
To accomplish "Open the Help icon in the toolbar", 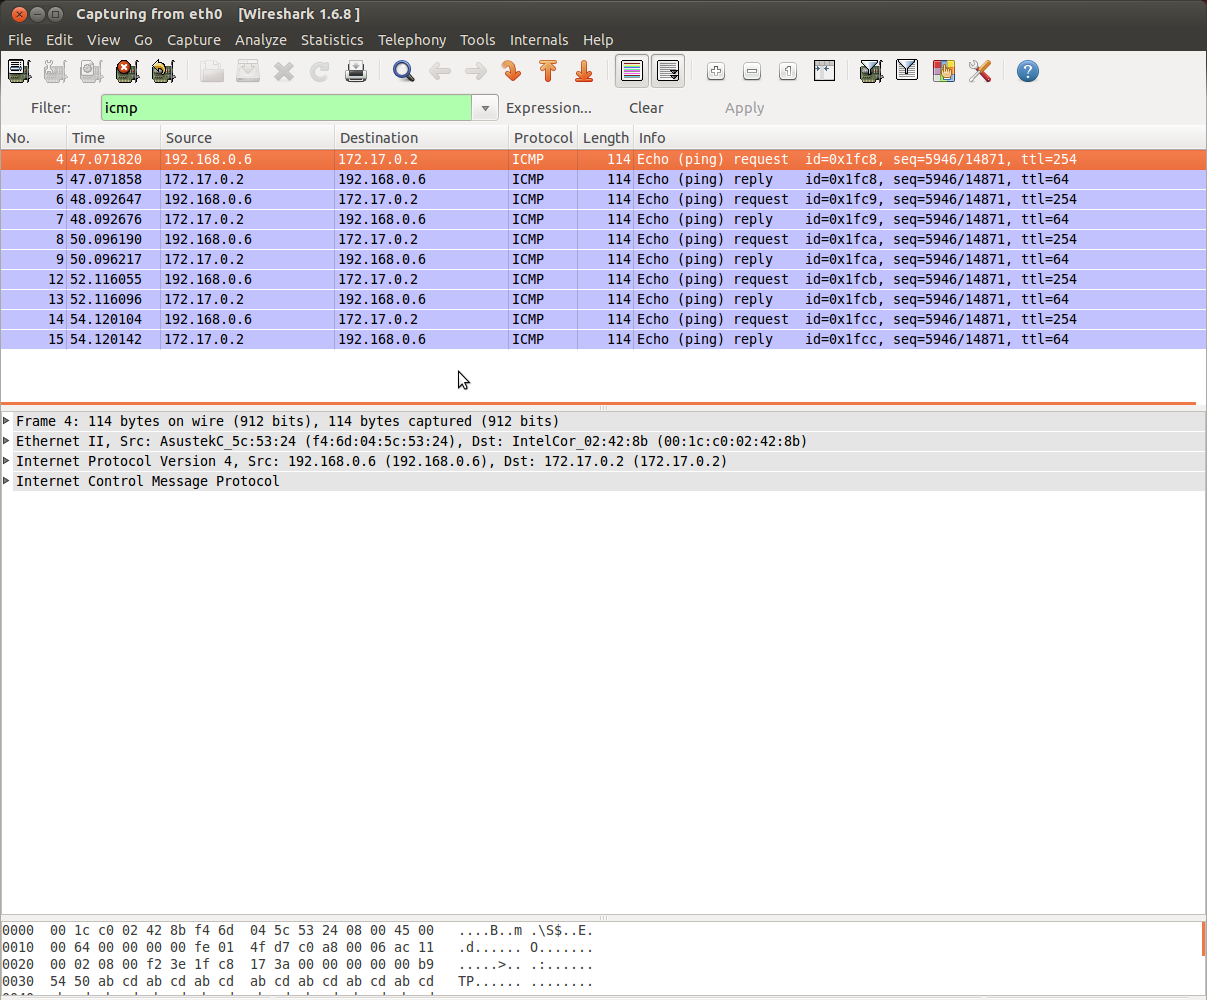I will pos(1028,71).
